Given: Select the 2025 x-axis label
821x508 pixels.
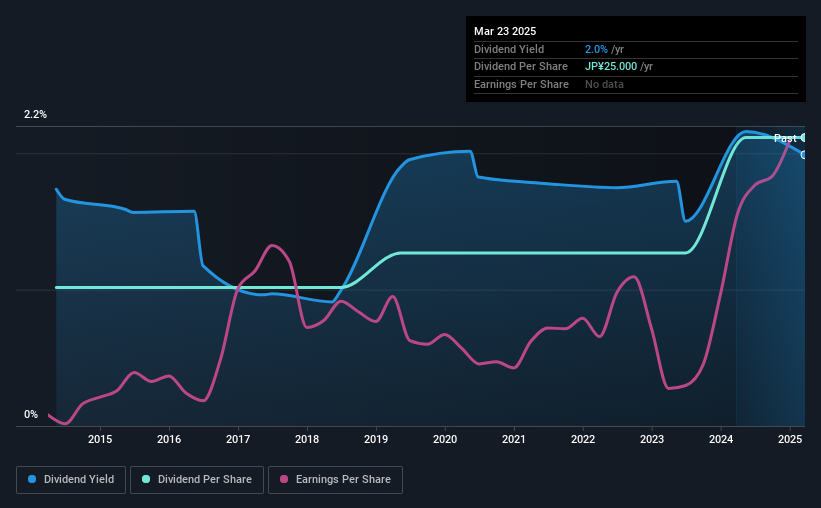Looking at the screenshot, I should click(x=790, y=439).
